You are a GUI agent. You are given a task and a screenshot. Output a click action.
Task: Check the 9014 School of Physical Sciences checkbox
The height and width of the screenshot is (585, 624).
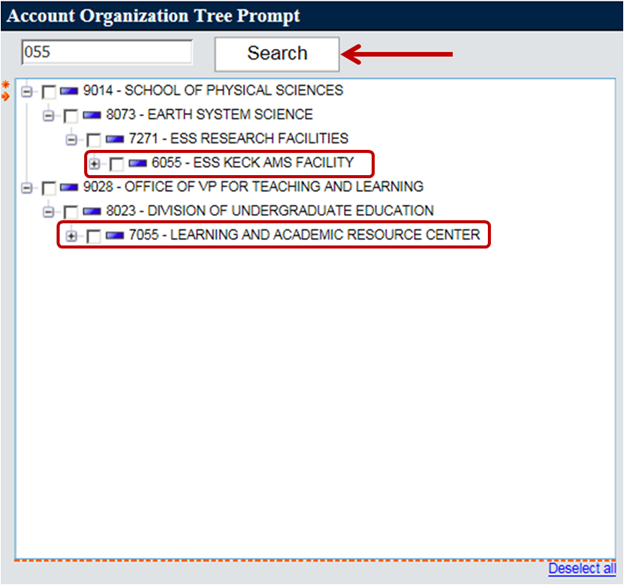(49, 92)
